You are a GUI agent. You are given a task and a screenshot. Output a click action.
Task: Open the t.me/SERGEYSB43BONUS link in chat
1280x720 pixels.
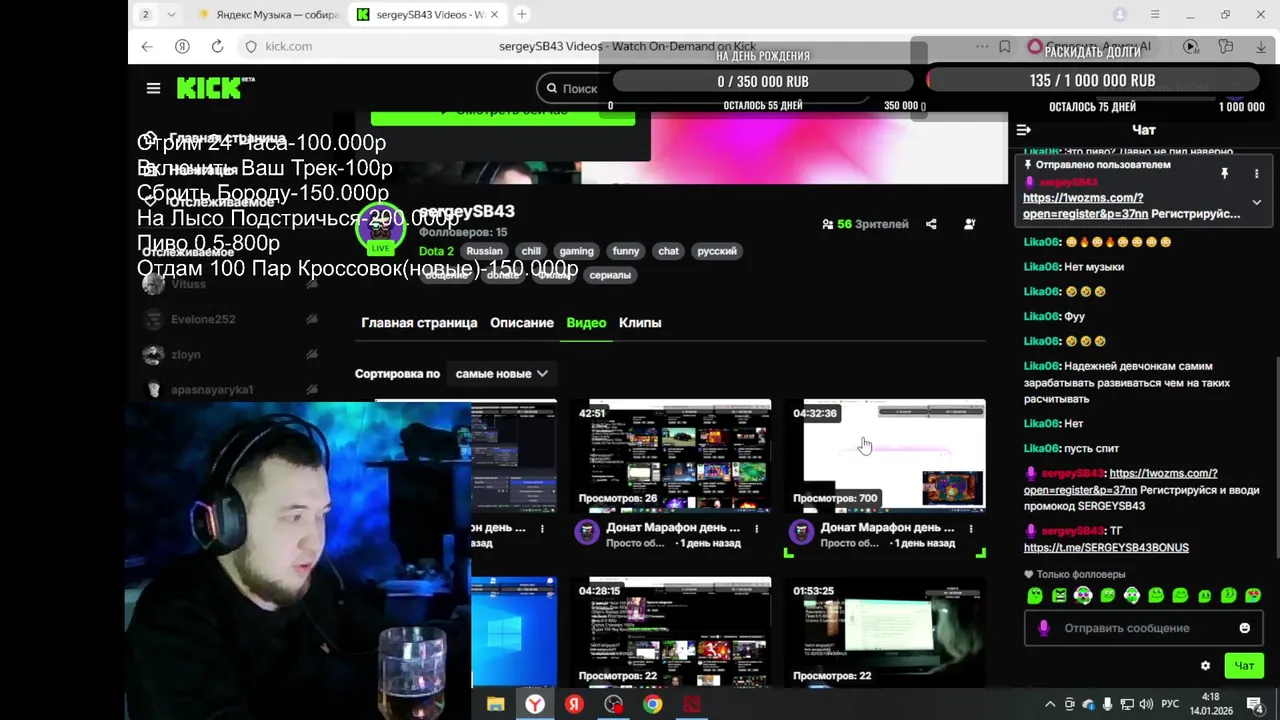(1106, 548)
